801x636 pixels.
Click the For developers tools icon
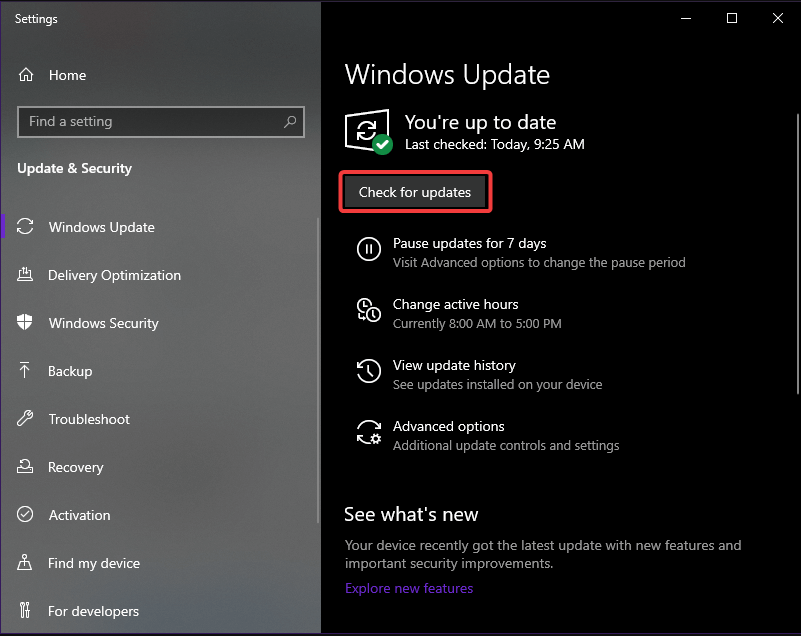[x=25, y=610]
